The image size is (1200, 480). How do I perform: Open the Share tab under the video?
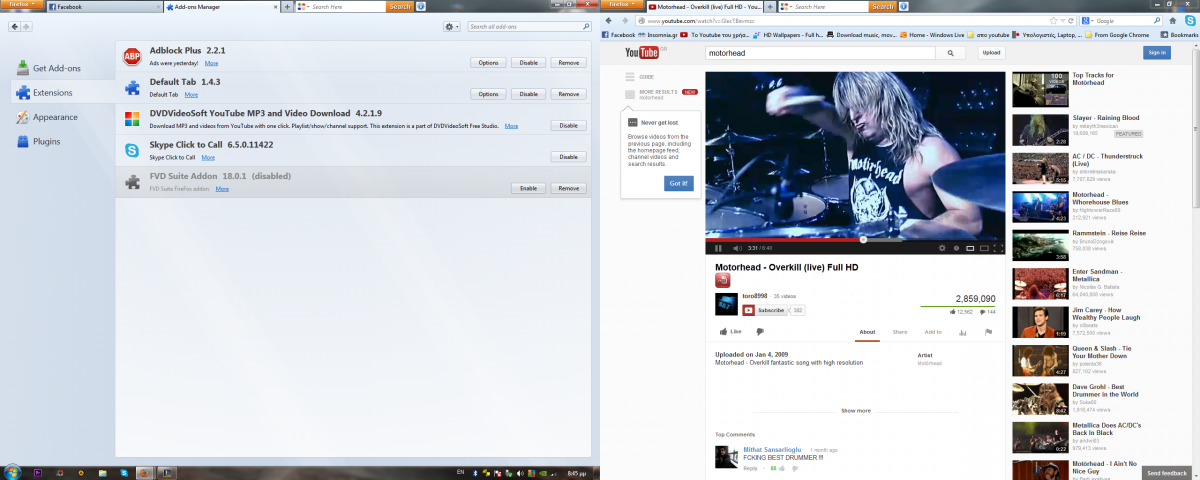[900, 331]
